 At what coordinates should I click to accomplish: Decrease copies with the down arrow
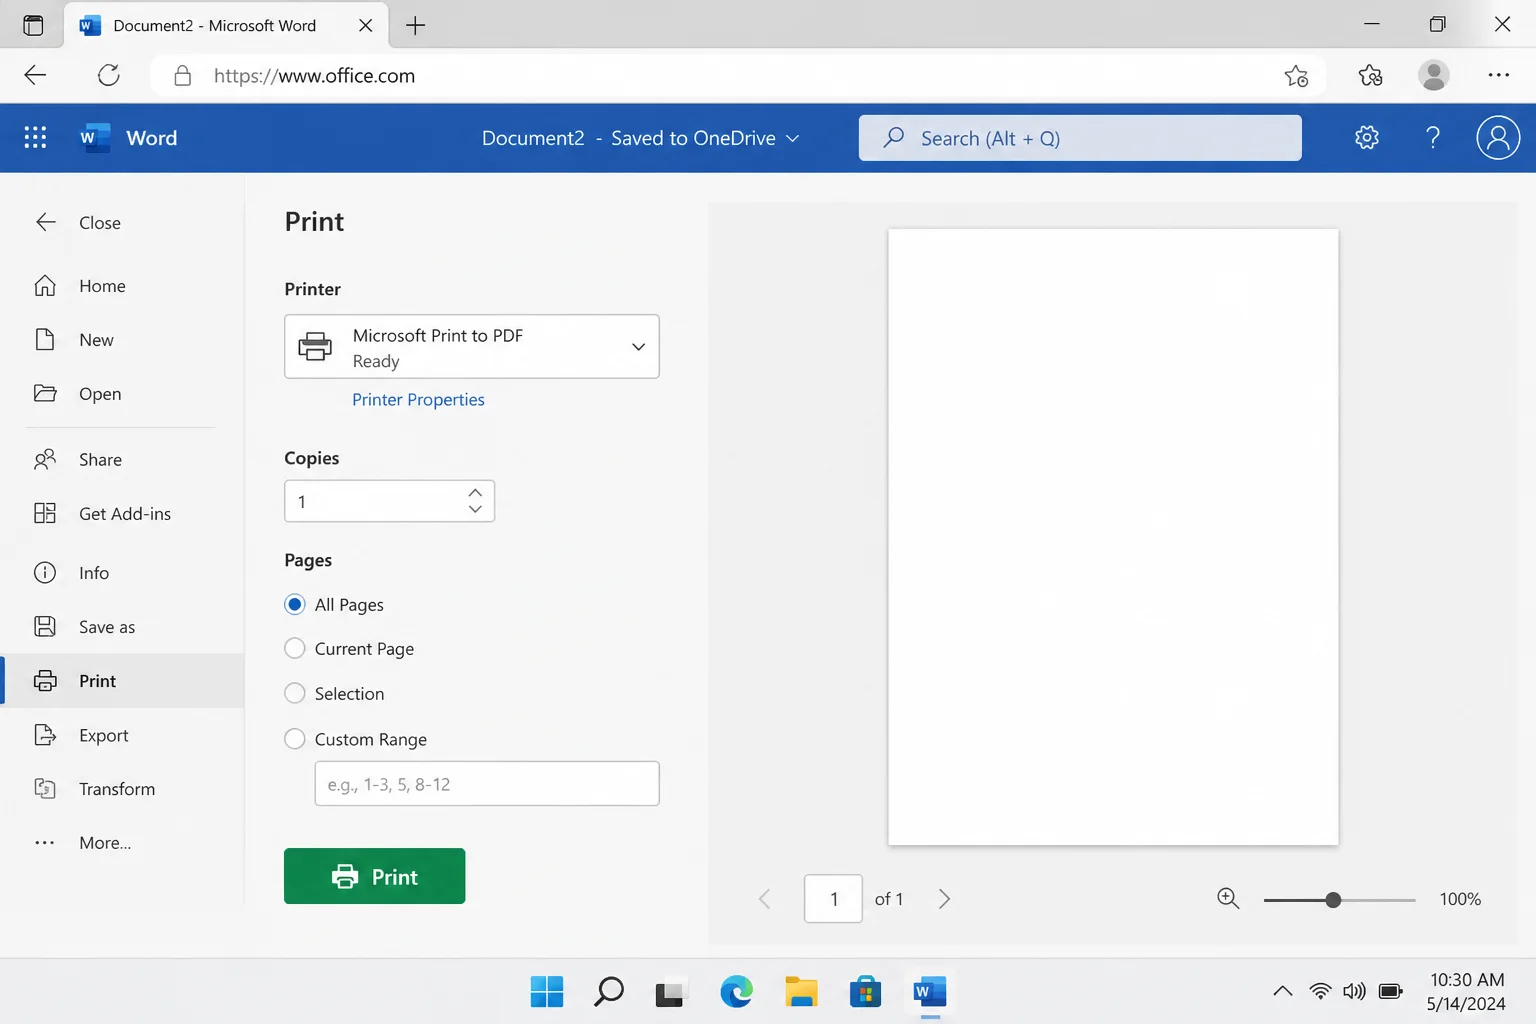coord(475,509)
